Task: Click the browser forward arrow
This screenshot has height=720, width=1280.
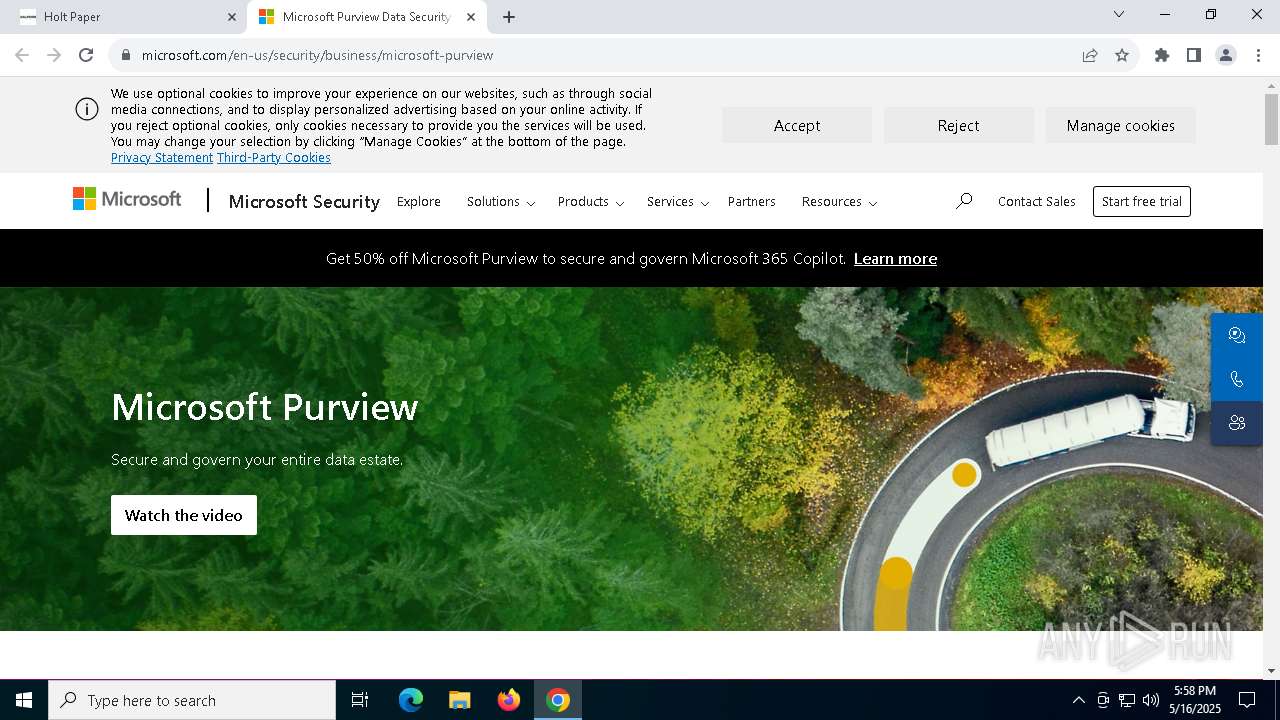Action: pyautogui.click(x=54, y=55)
